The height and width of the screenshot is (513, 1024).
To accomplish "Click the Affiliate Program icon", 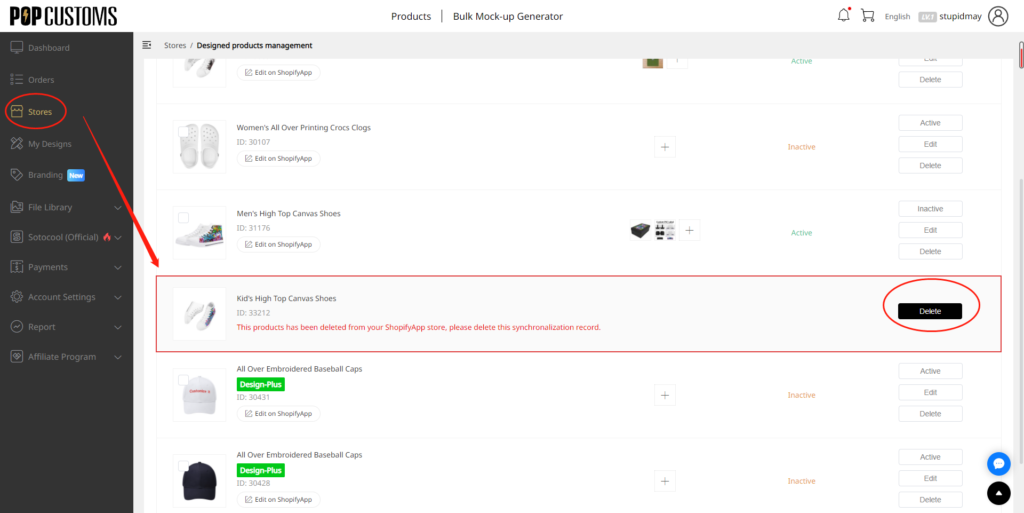I will click(17, 357).
